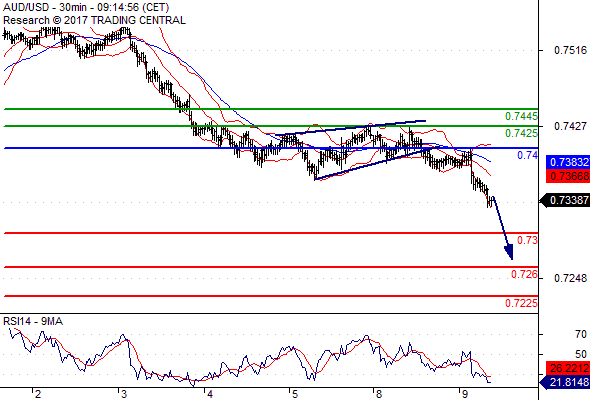The width and height of the screenshot is (590, 400).
Task: Click the blue 0.73832 moving average value tag
Action: tap(568, 162)
